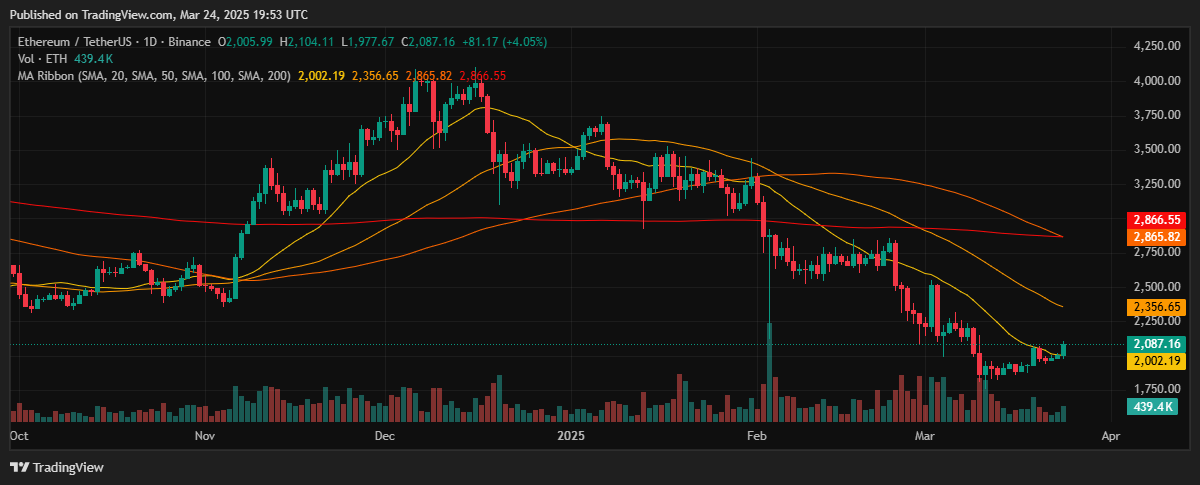
Task: Open the Published on TradingView.com header text
Action: click(x=158, y=15)
